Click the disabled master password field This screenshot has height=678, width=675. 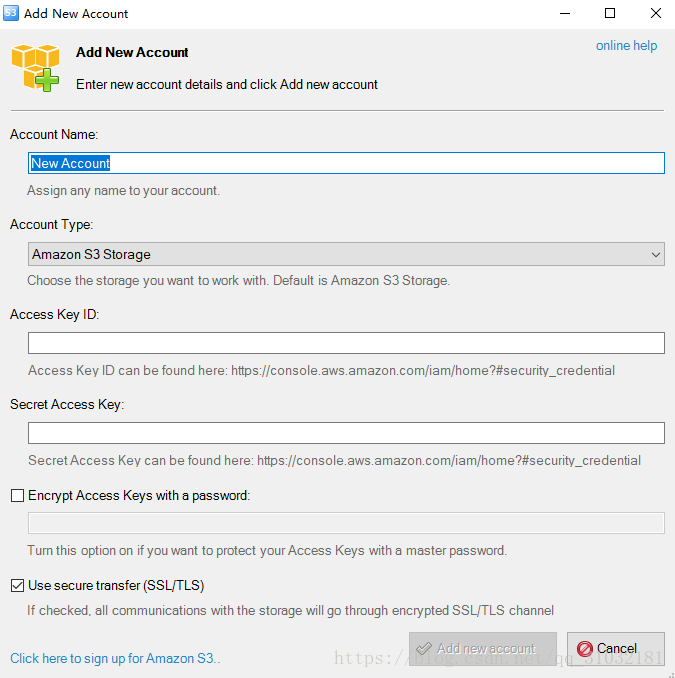346,523
